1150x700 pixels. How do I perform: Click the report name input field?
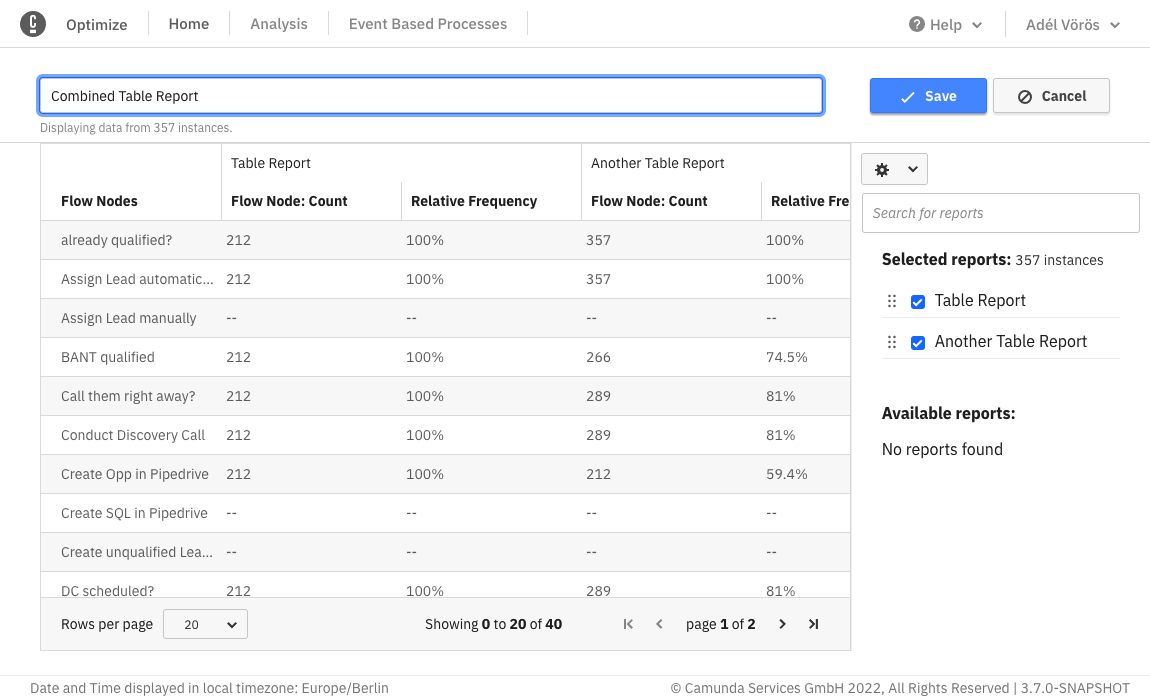[431, 96]
